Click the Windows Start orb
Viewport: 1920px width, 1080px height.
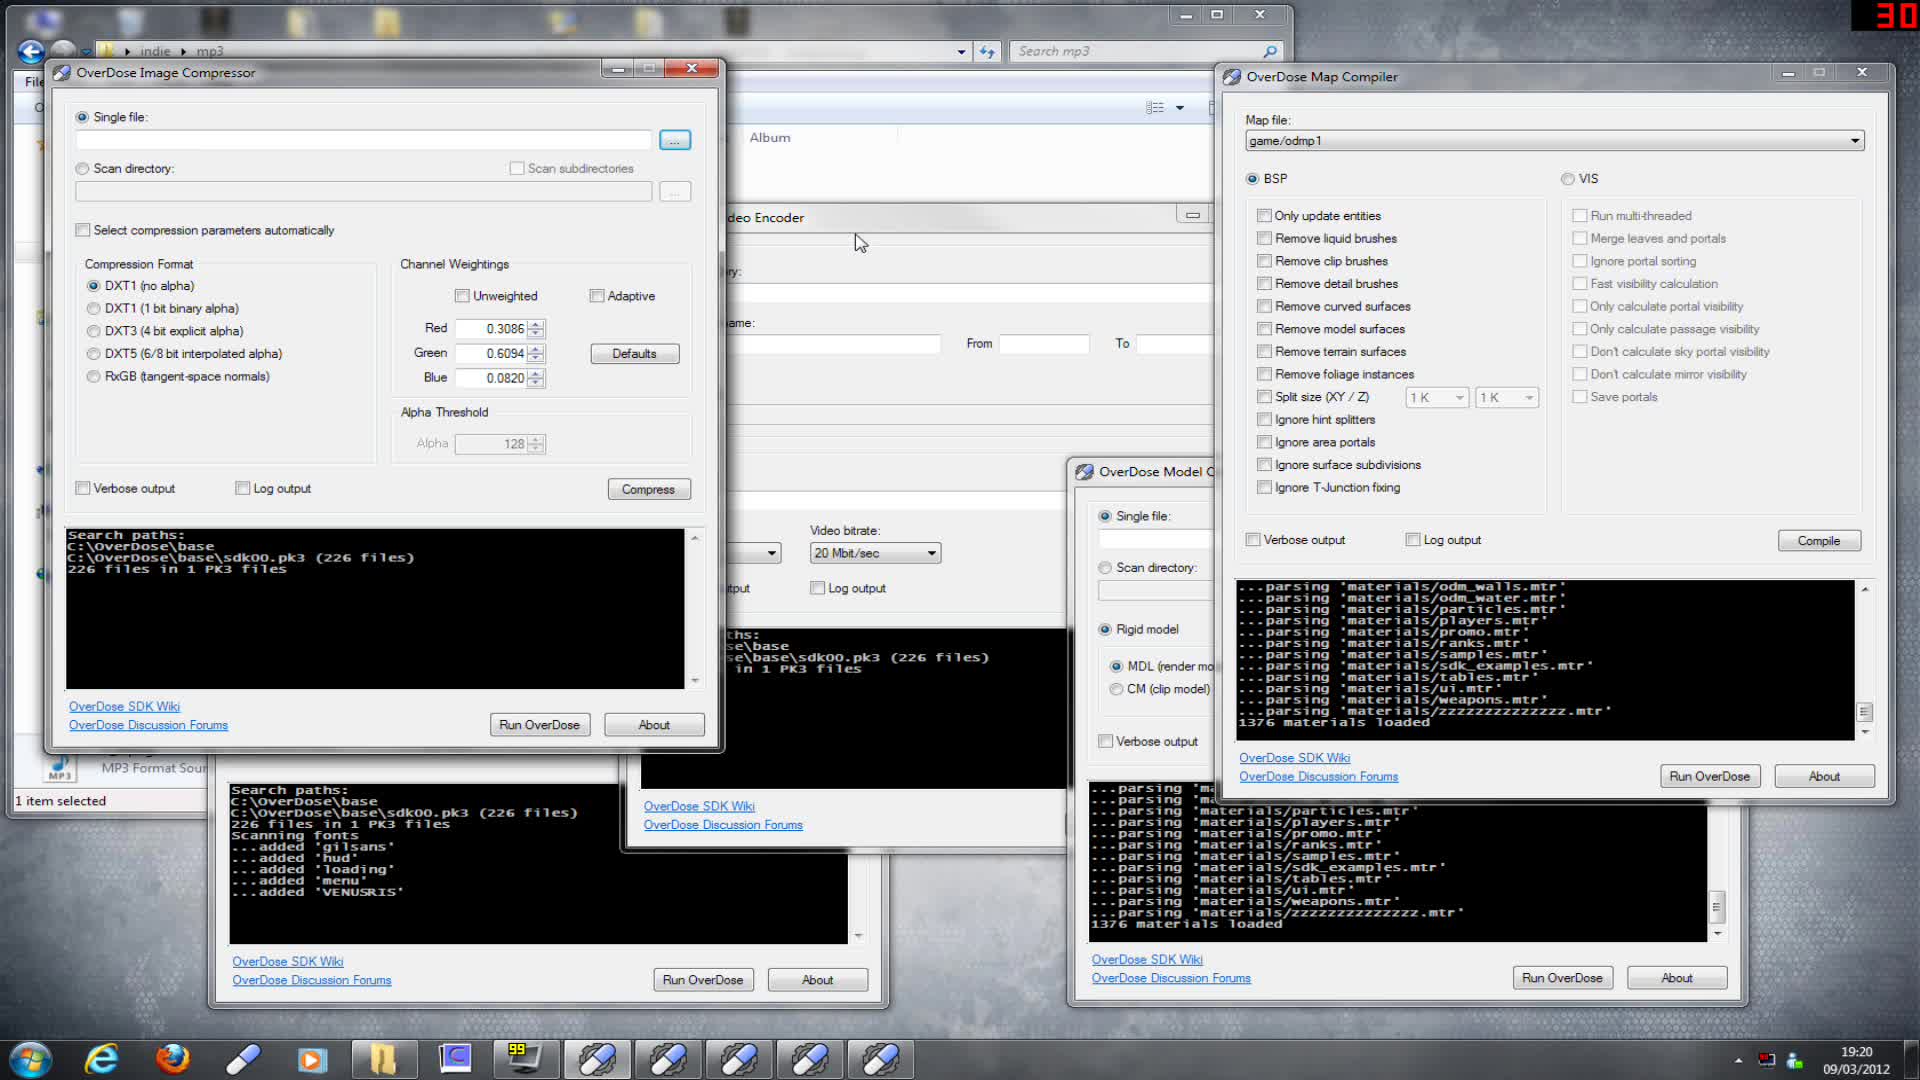[30, 1059]
